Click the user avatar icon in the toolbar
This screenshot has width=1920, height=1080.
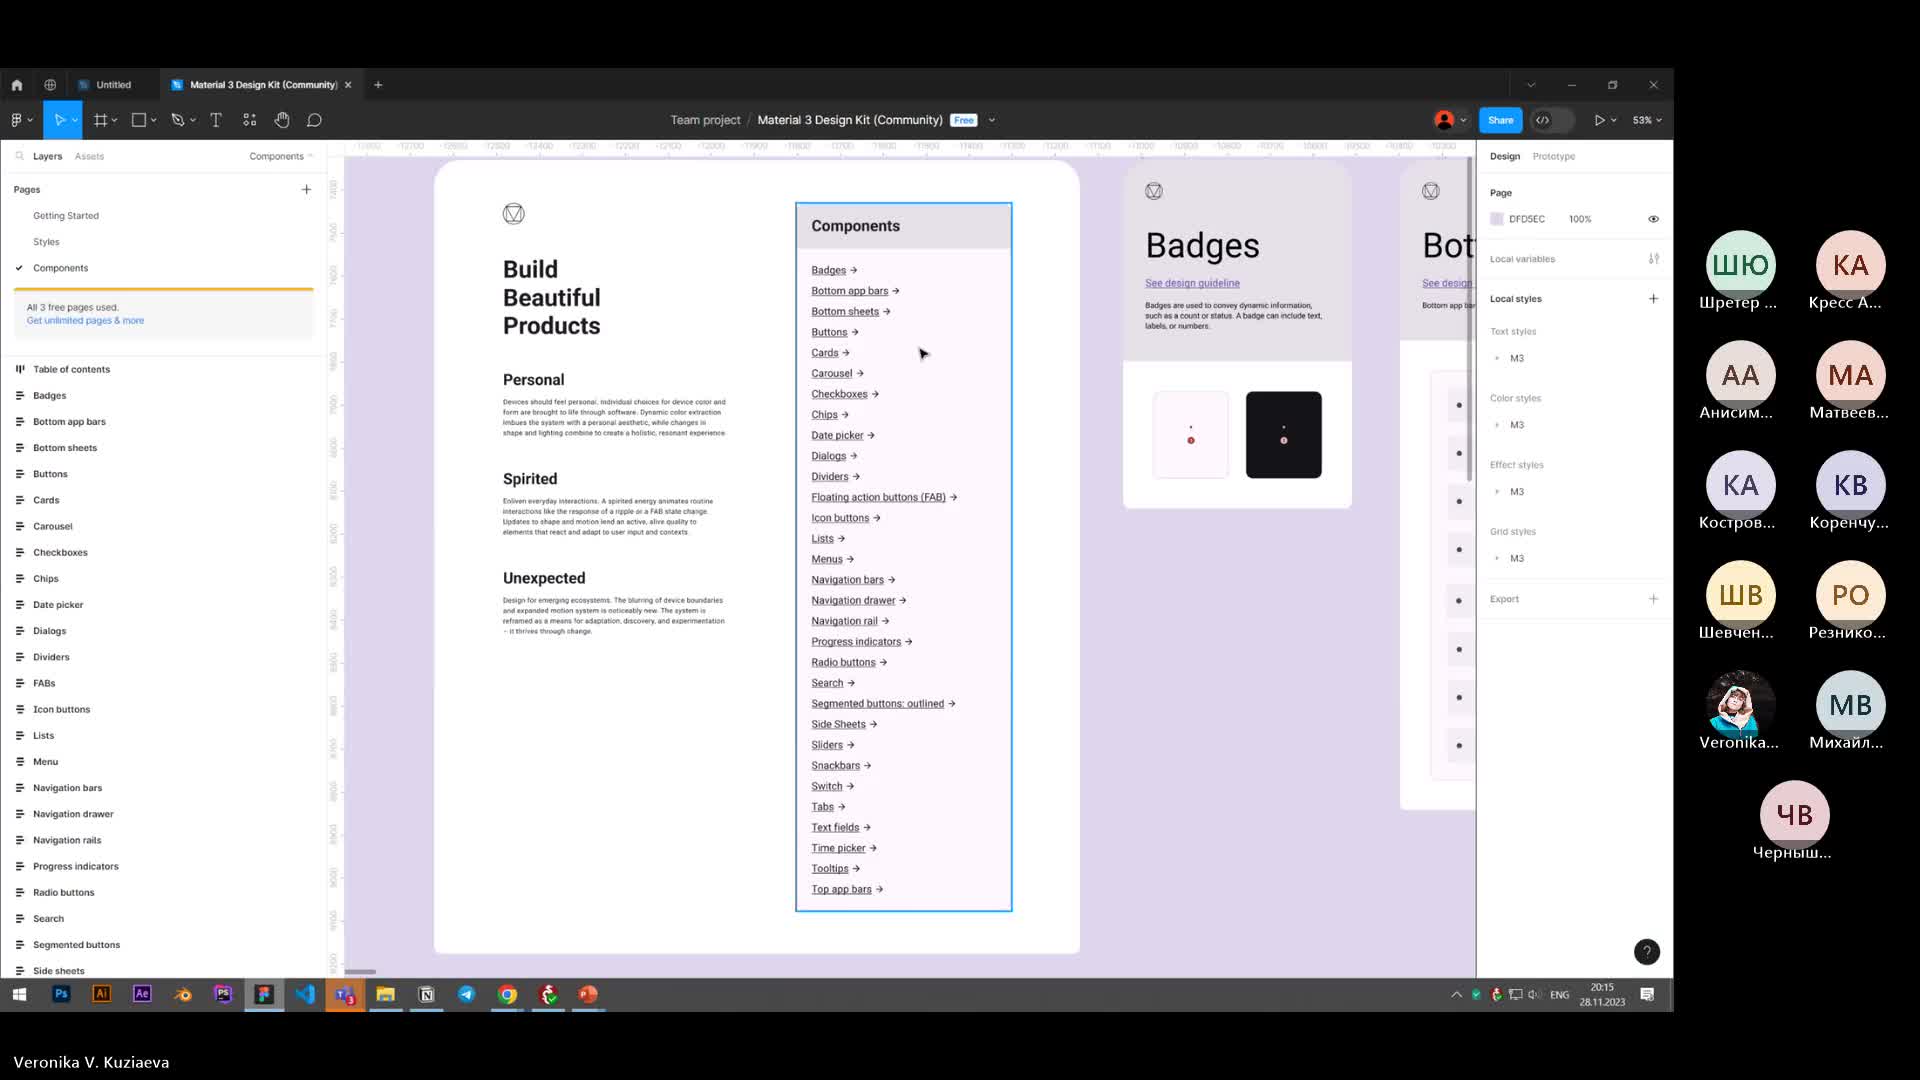coord(1444,120)
